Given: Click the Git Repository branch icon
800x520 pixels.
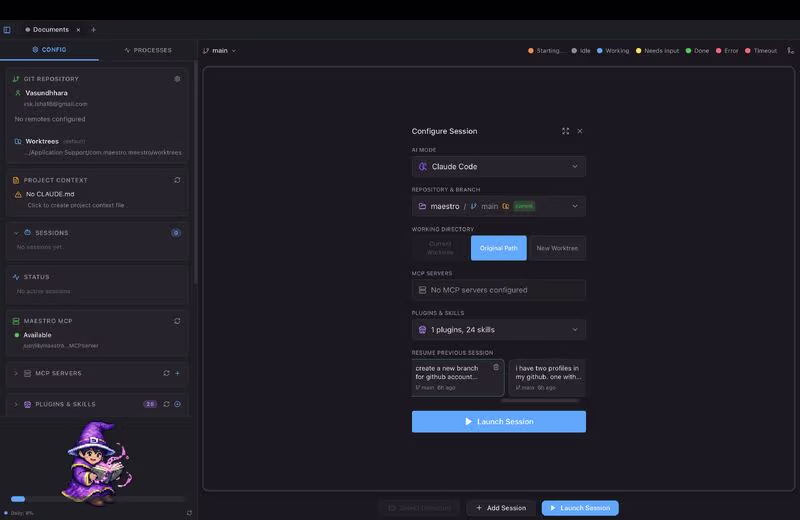Looking at the screenshot, I should pyautogui.click(x=16, y=79).
